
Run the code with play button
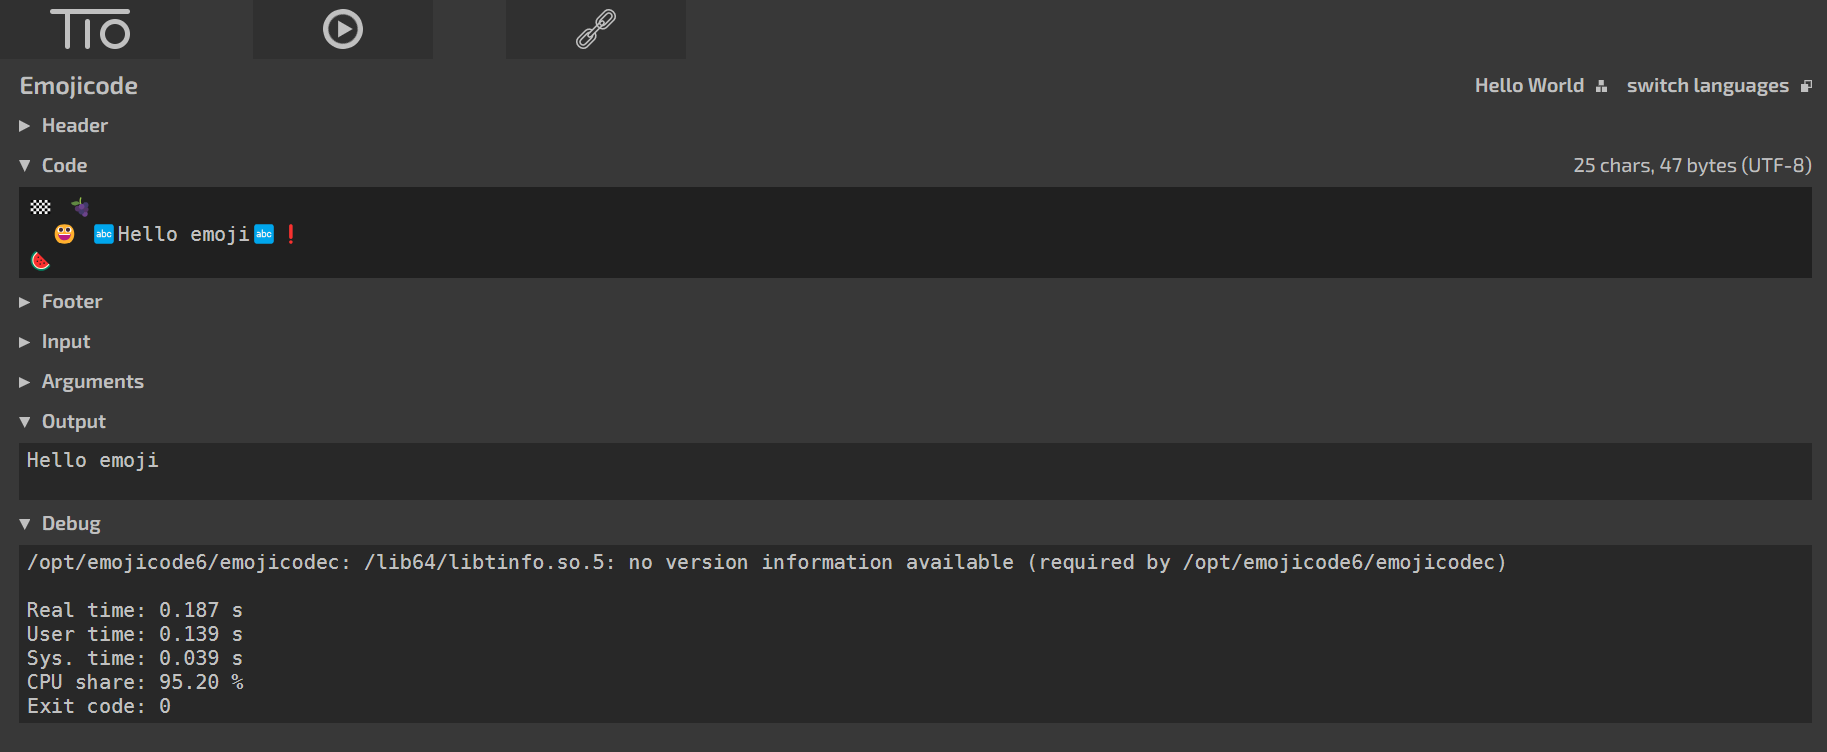(343, 29)
